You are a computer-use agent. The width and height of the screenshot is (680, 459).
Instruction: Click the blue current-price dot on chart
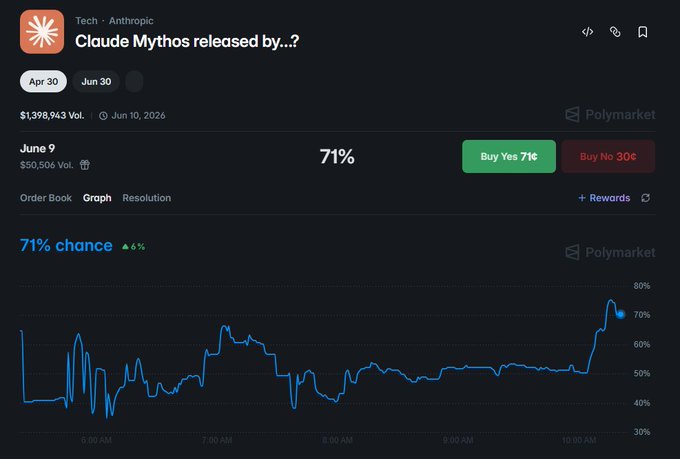(x=621, y=314)
